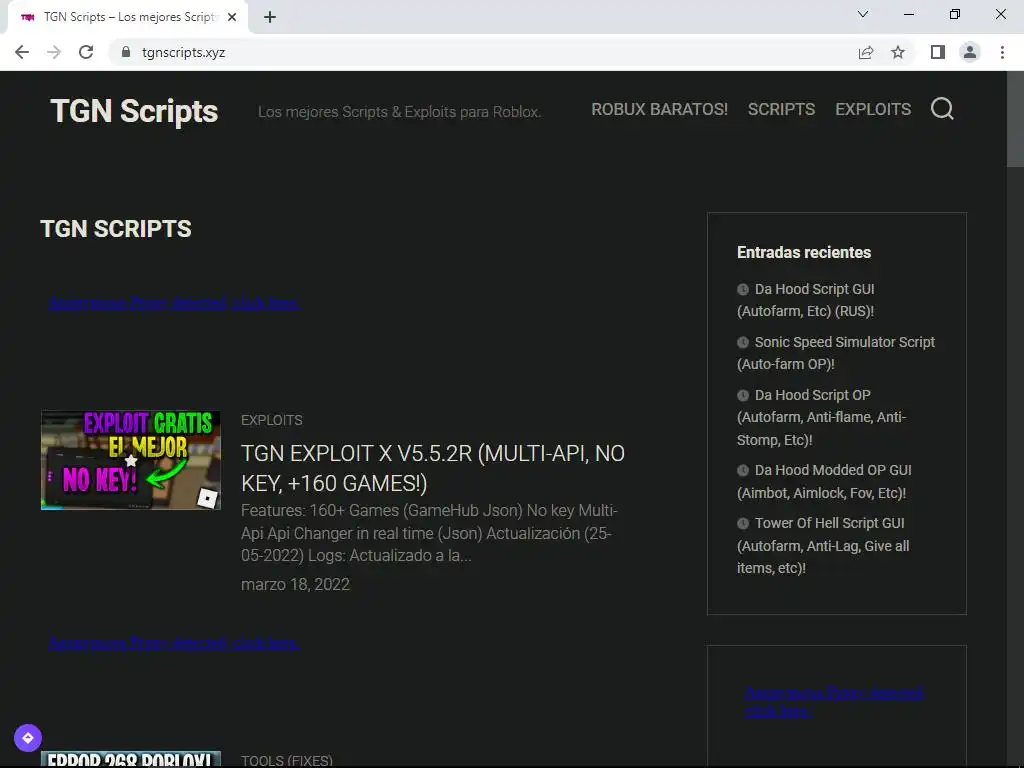The width and height of the screenshot is (1024, 768).
Task: Click the site tagline about Roblox
Action: pyautogui.click(x=399, y=112)
